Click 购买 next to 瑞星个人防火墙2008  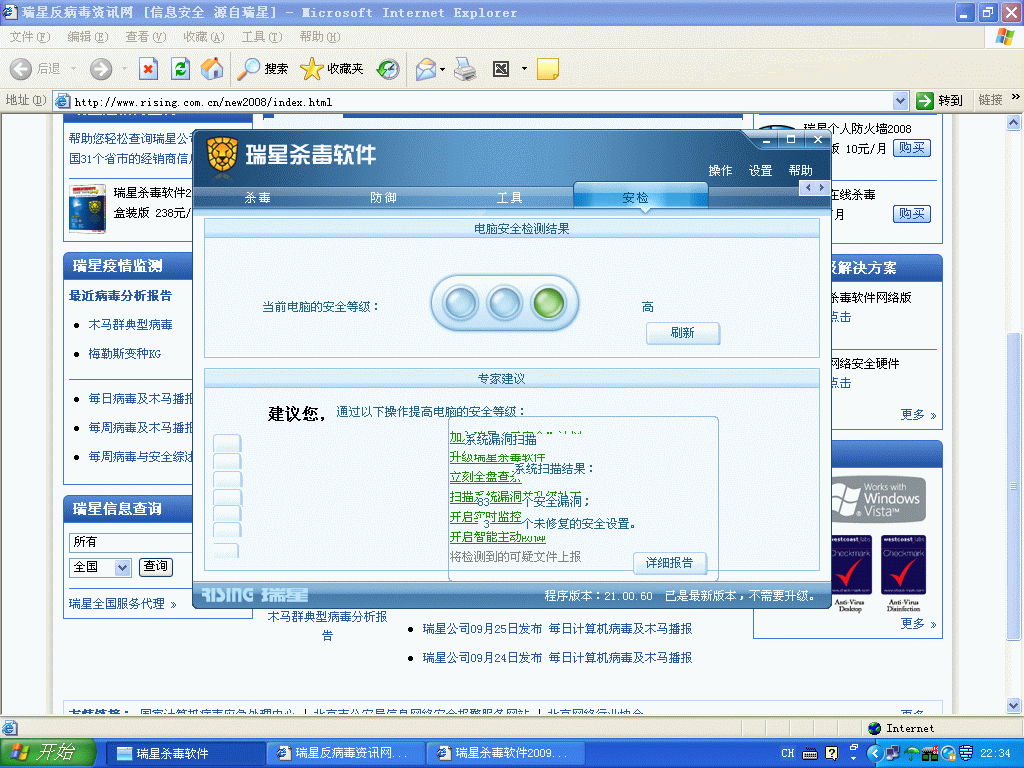[x=912, y=148]
